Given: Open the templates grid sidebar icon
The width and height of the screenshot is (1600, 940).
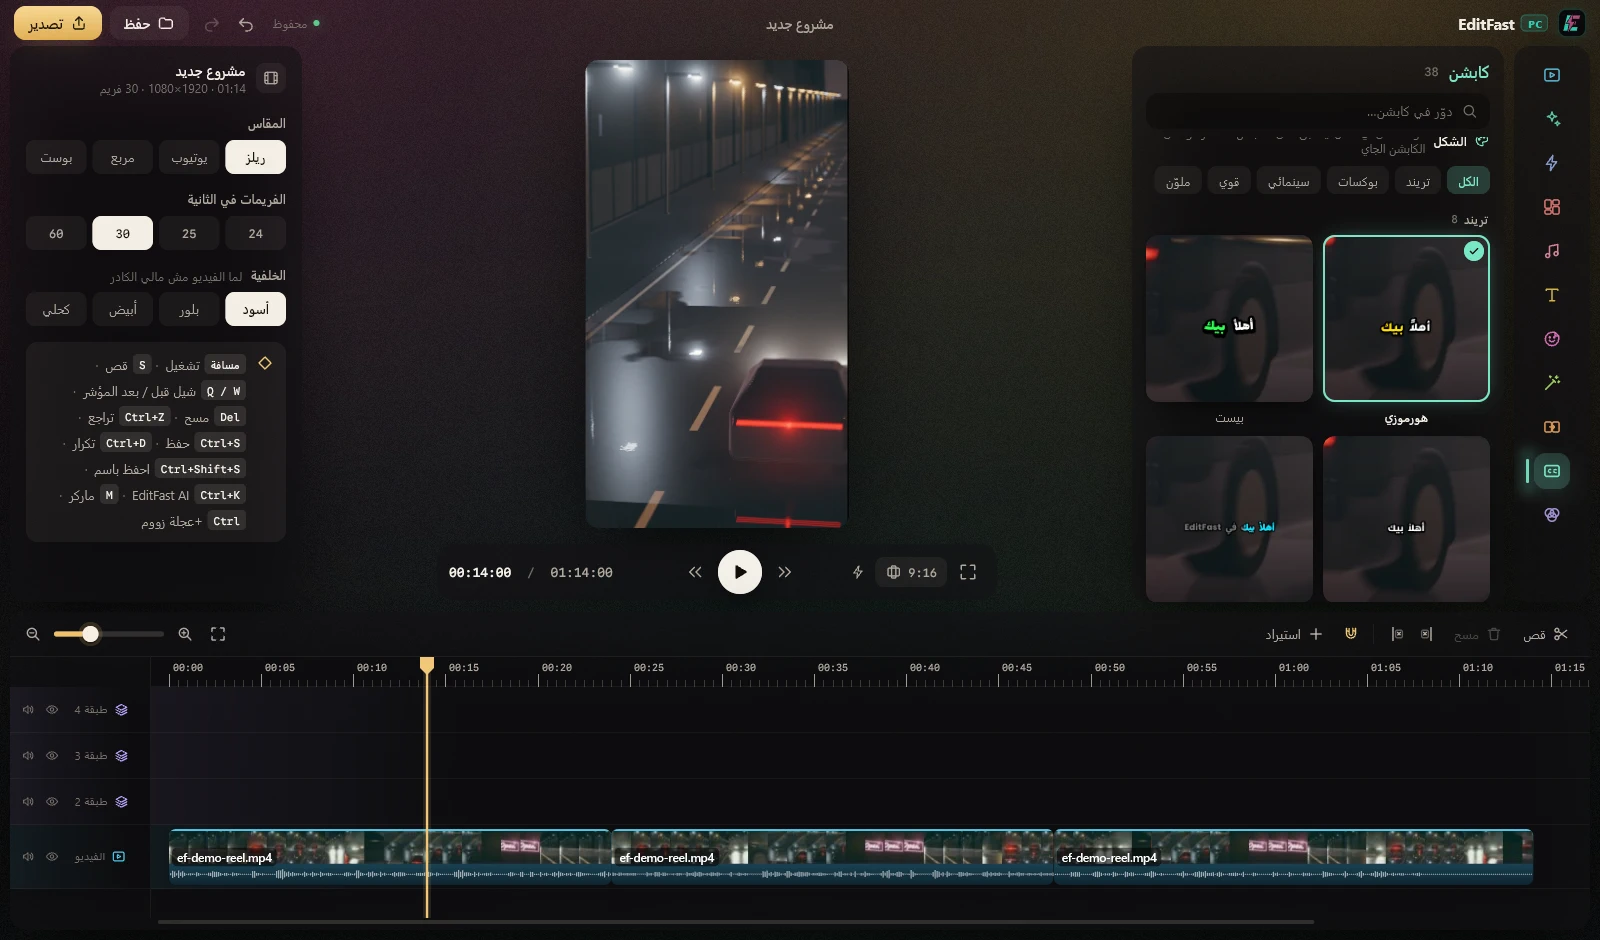Looking at the screenshot, I should pos(1551,207).
